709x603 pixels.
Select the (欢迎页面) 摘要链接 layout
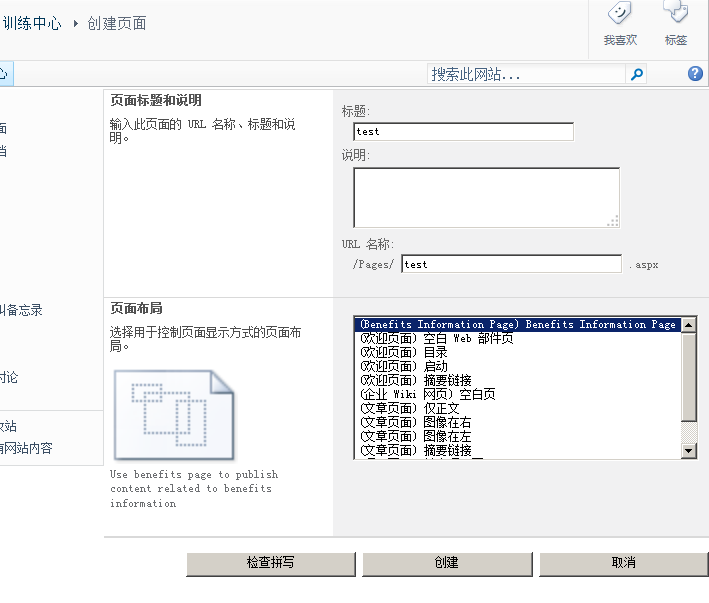tap(517, 381)
